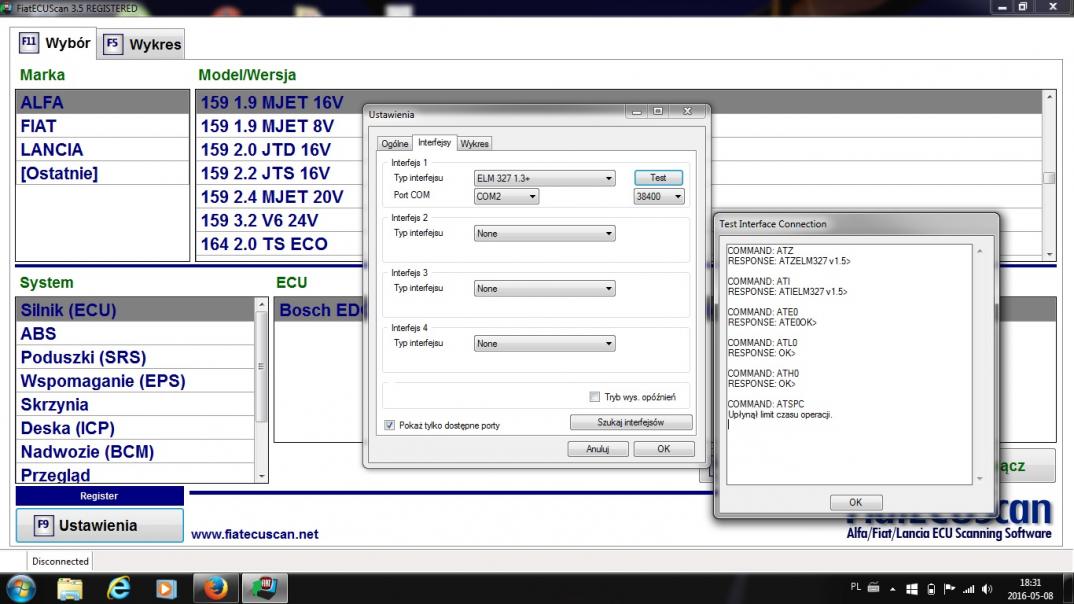Select LANCIA in Marka list

coord(103,149)
